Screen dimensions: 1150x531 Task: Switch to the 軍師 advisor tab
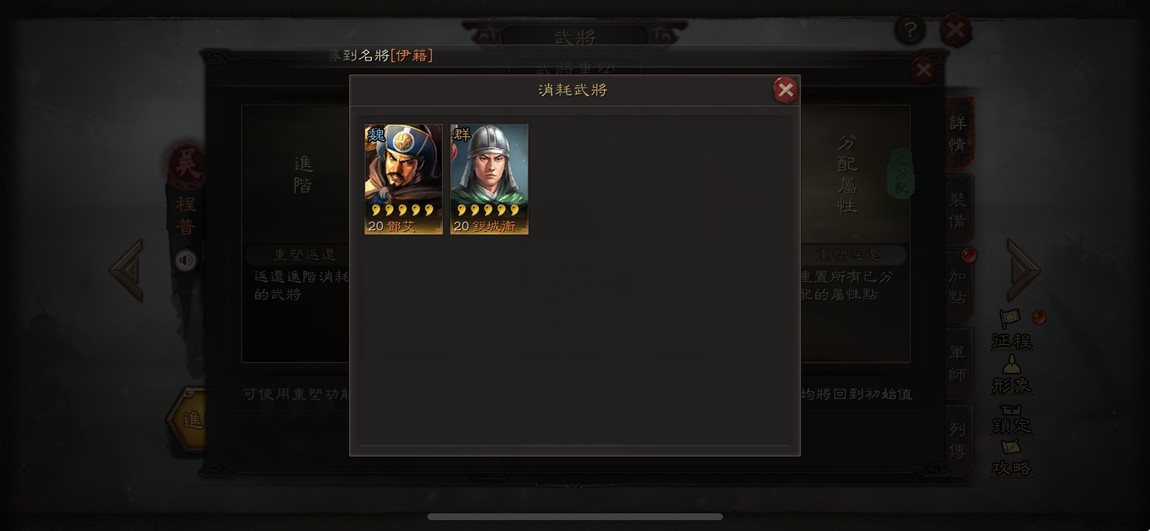959,364
